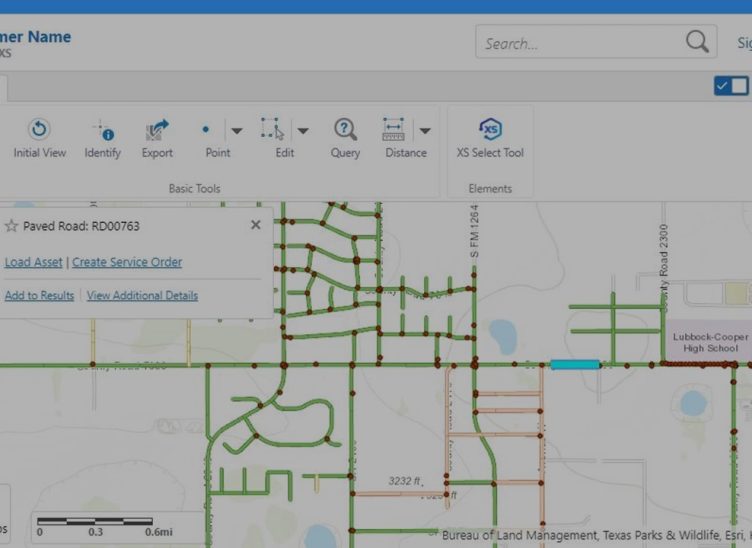The height and width of the screenshot is (548, 752).
Task: Choose the Edit tool icon
Action: point(272,130)
